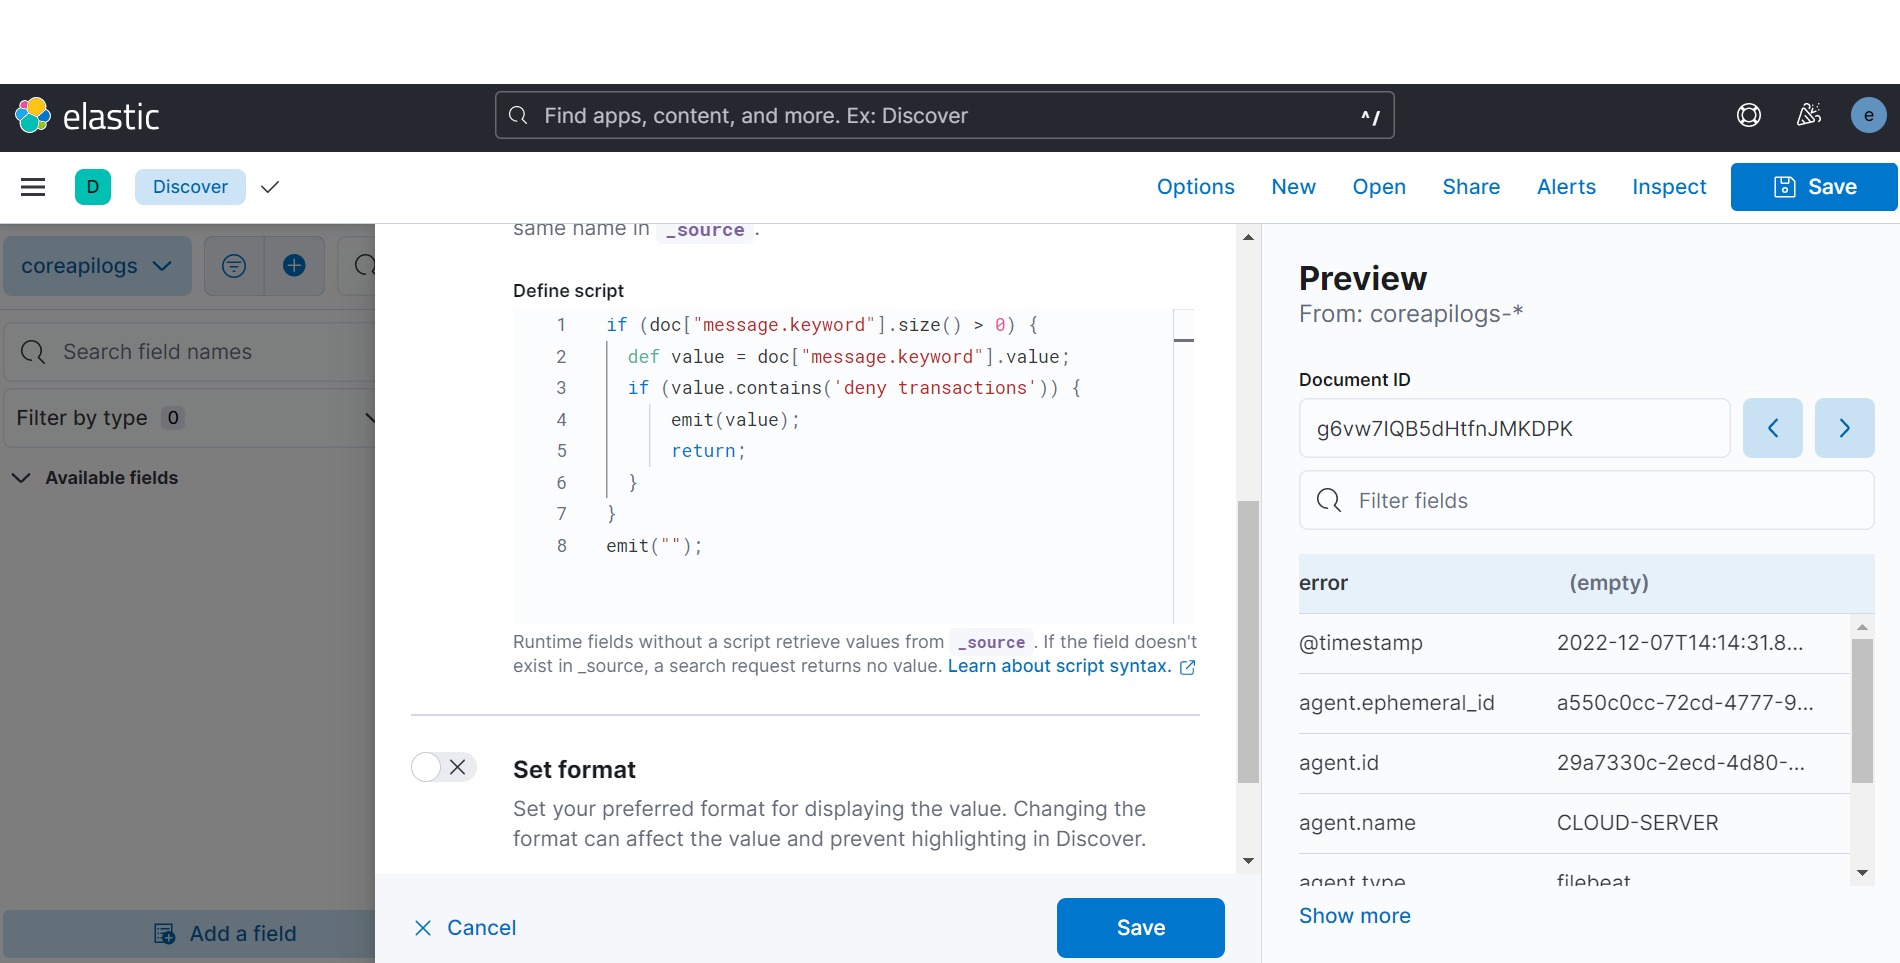
Task: Go to previous document in preview
Action: [1772, 428]
